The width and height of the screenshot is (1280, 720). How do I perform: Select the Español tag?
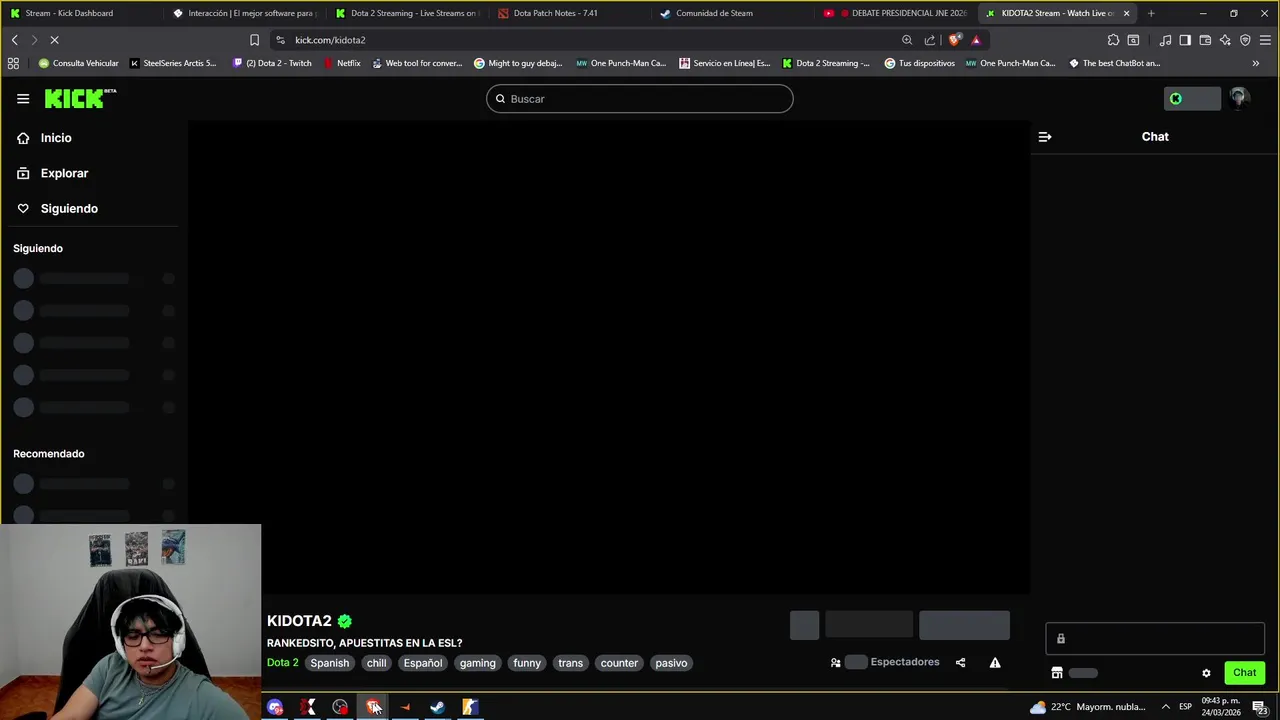tap(423, 663)
